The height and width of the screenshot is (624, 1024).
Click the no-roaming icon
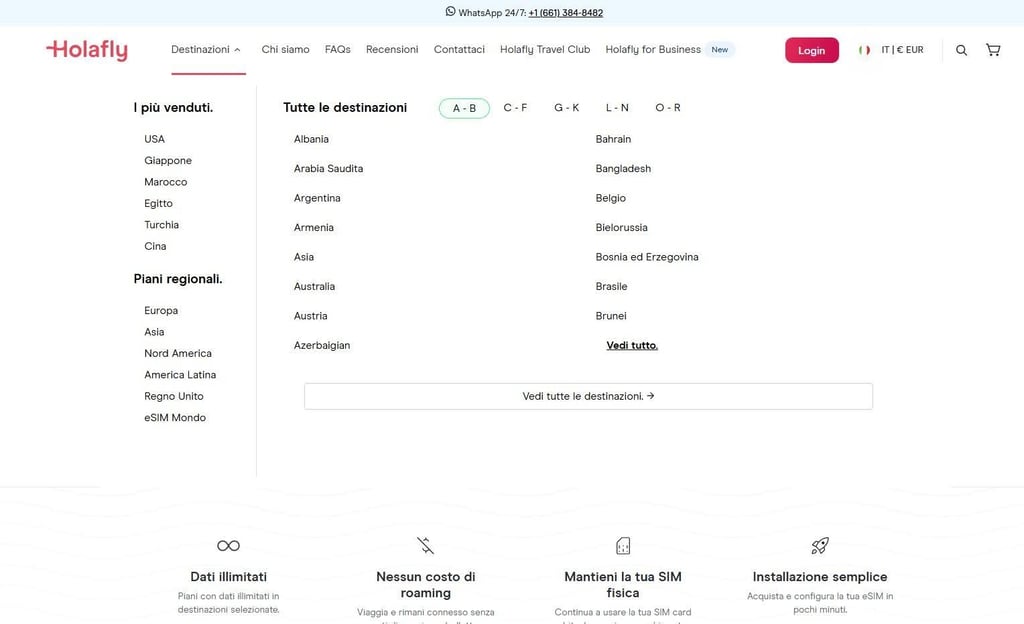click(426, 546)
